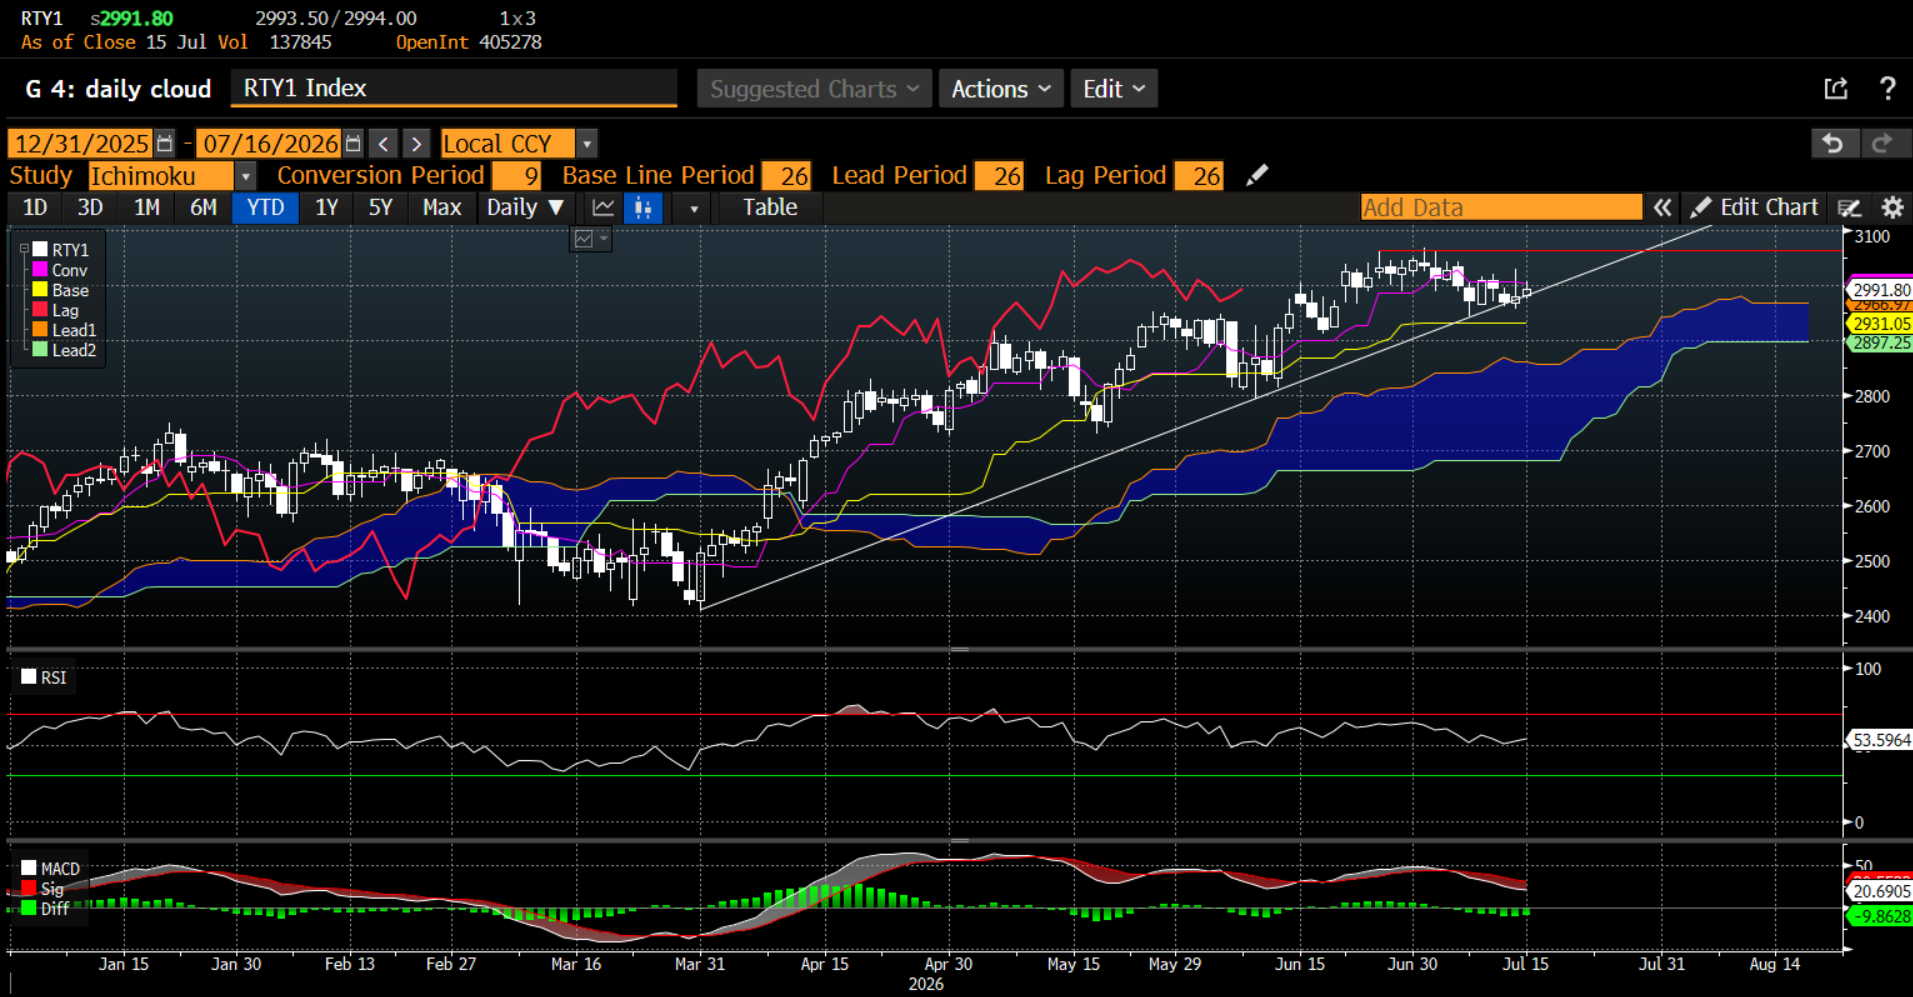This screenshot has height=997, width=1913.
Task: Select the 3D range tab
Action: [90, 208]
